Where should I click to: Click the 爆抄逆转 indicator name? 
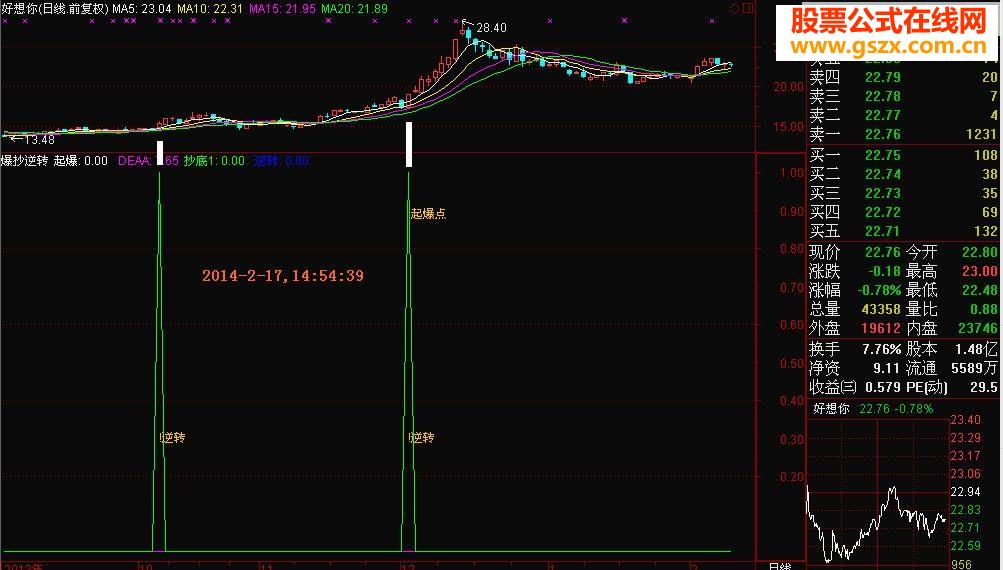point(24,161)
